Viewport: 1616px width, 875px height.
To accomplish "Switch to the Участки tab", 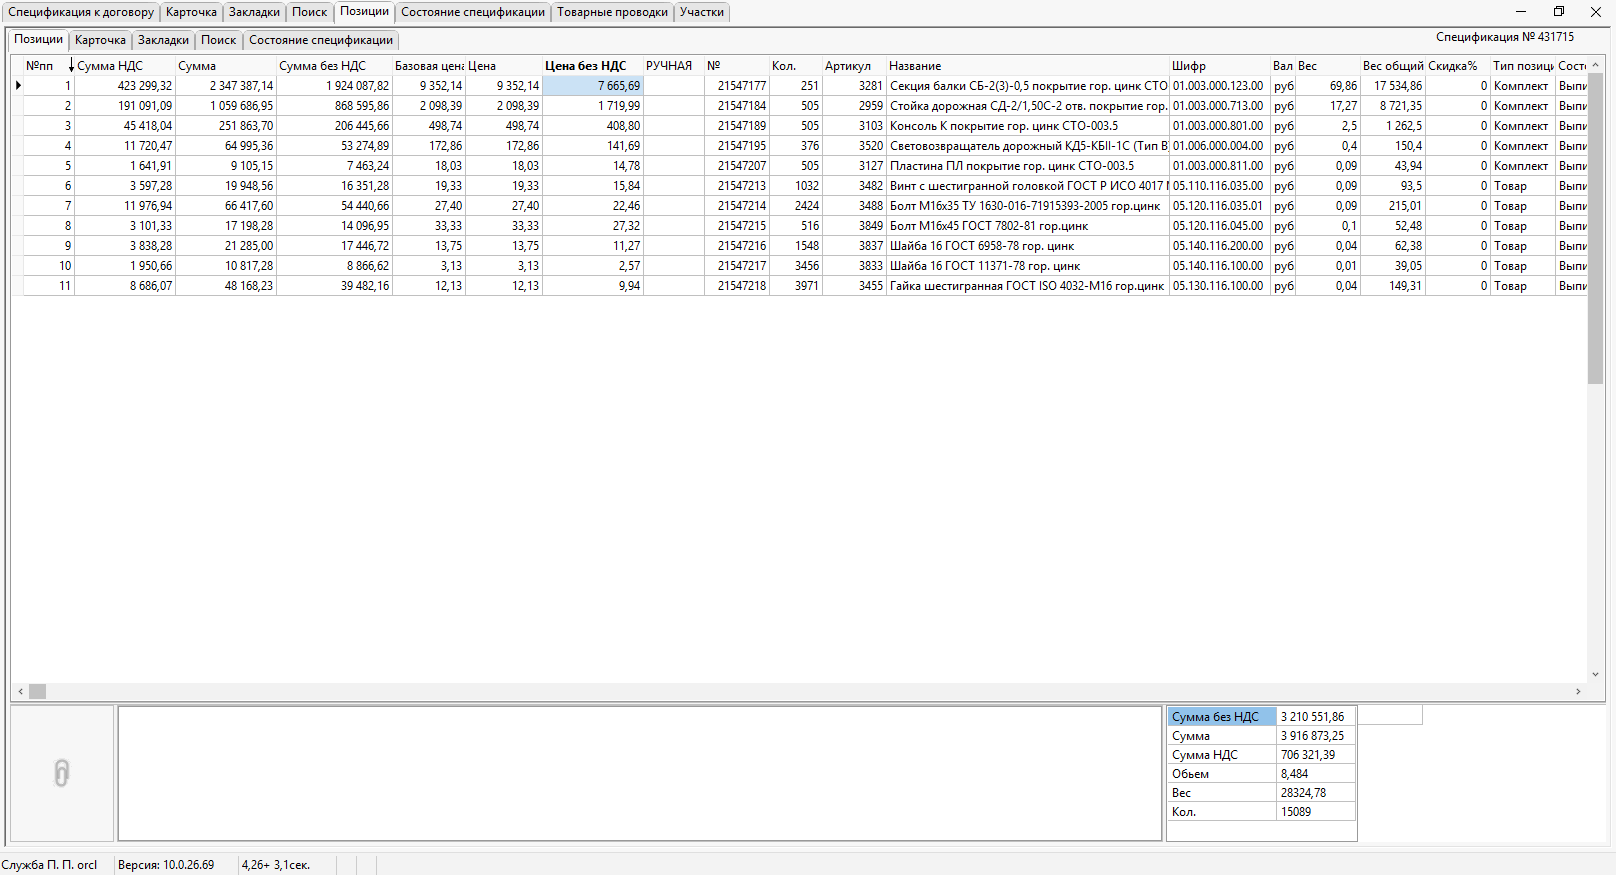I will click(702, 12).
